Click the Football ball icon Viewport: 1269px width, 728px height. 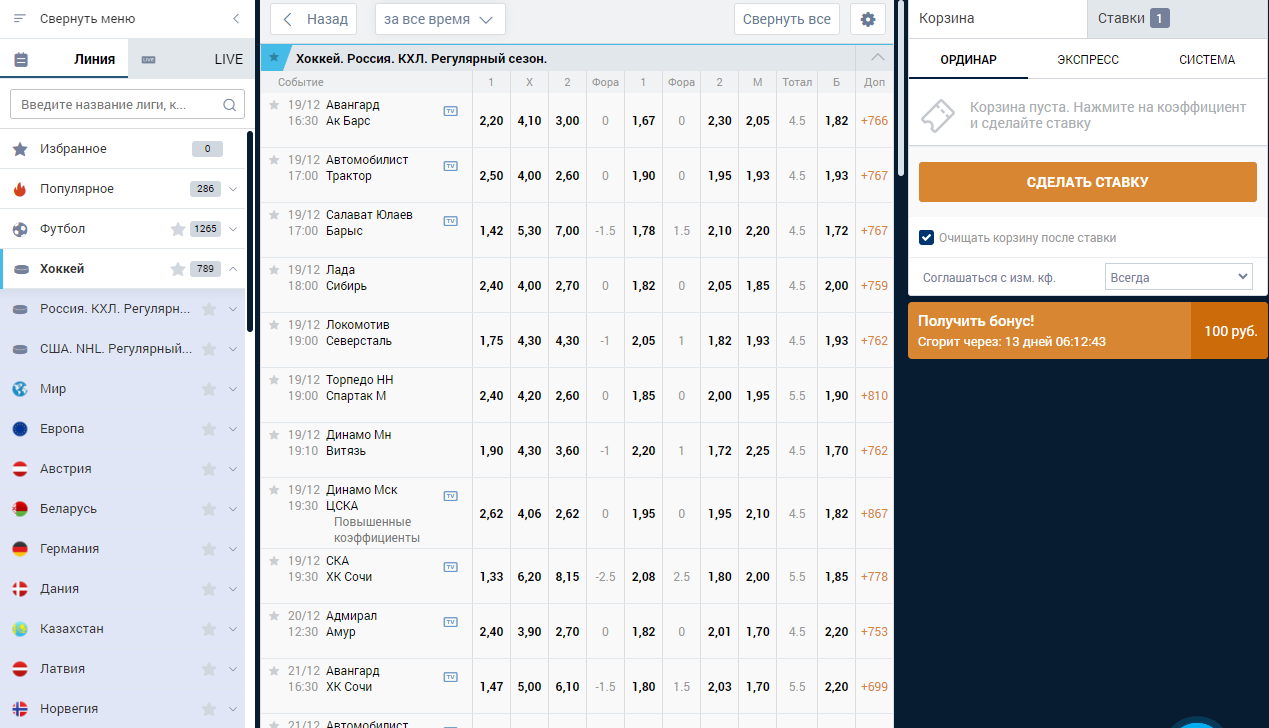[20, 229]
